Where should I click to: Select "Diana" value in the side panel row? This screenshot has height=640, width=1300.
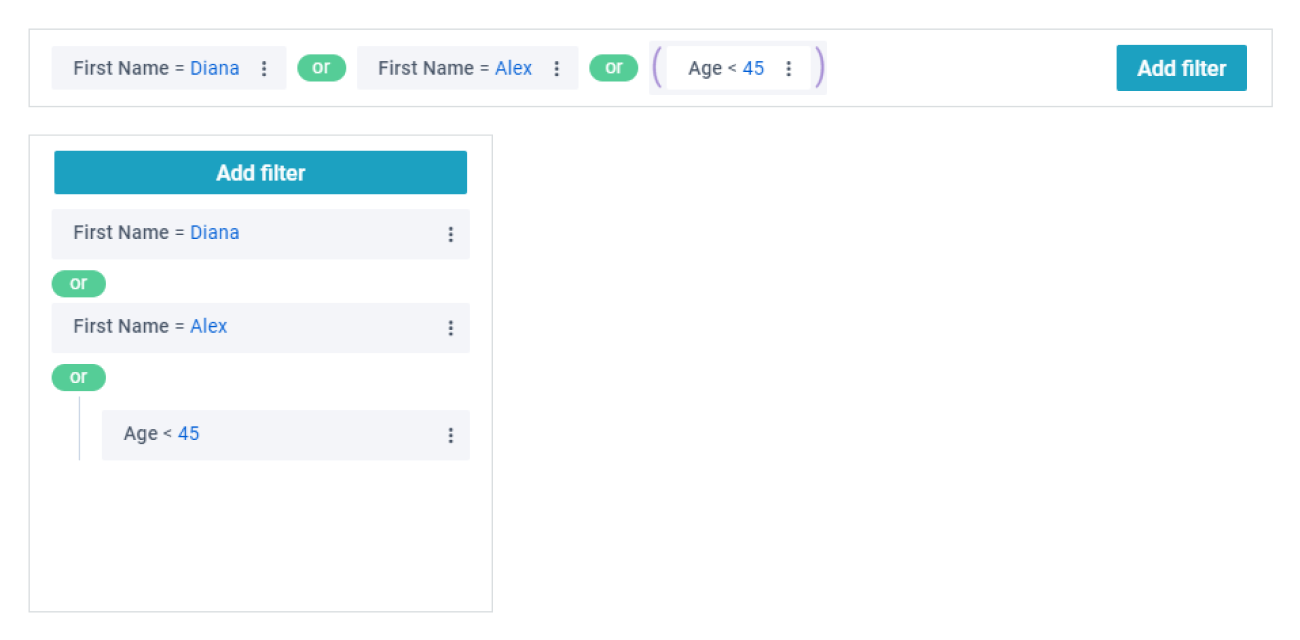215,233
